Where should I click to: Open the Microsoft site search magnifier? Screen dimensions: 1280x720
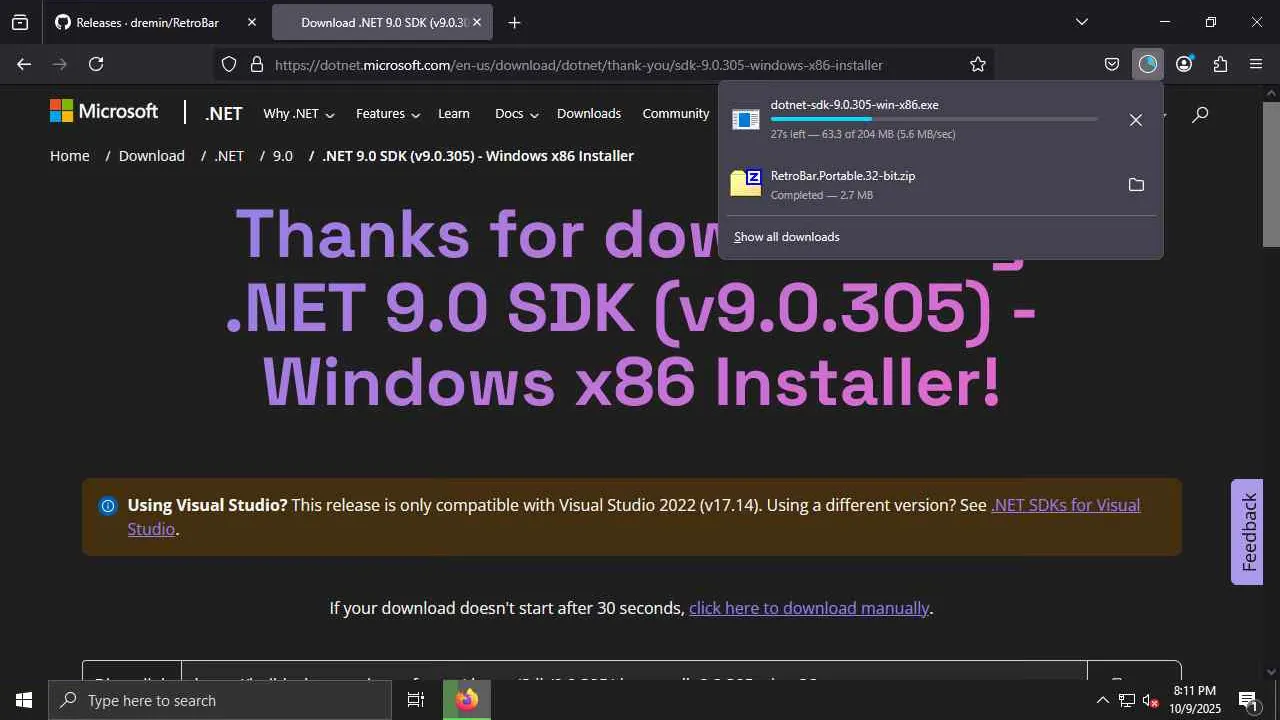(x=1200, y=114)
